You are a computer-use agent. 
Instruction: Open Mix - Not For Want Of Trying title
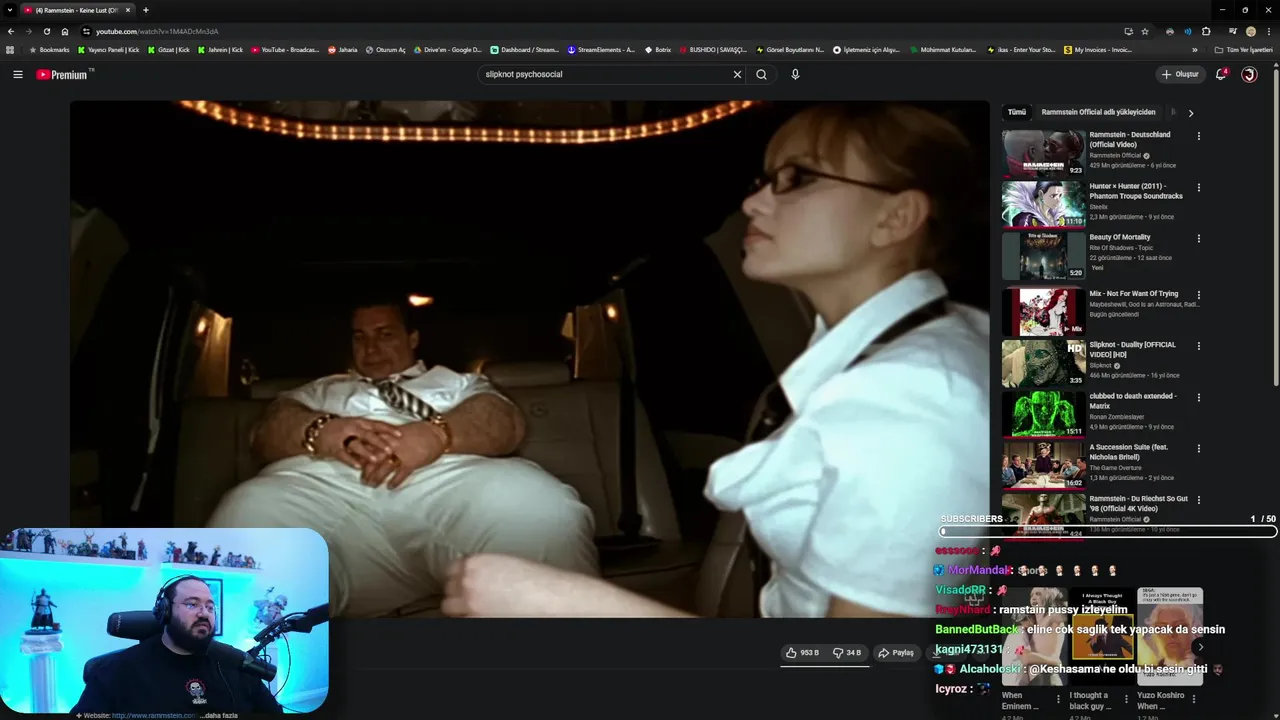pyautogui.click(x=1134, y=294)
